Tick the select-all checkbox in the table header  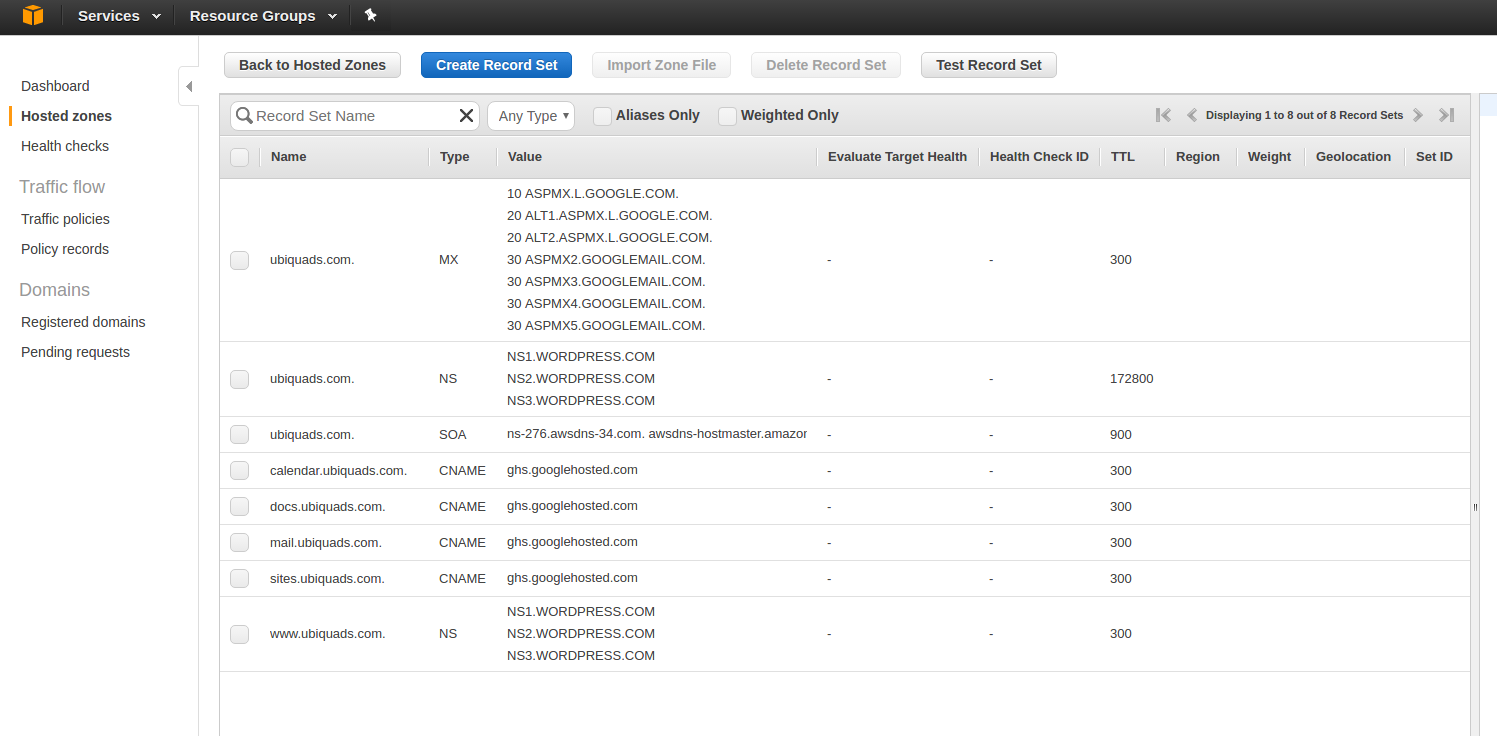239,157
